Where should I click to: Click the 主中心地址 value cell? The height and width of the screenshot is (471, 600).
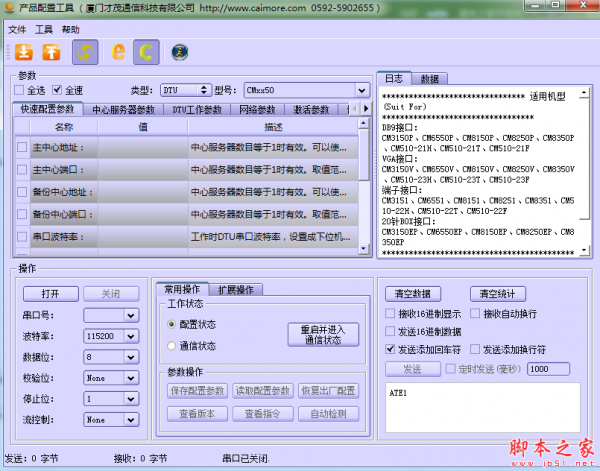(143, 147)
